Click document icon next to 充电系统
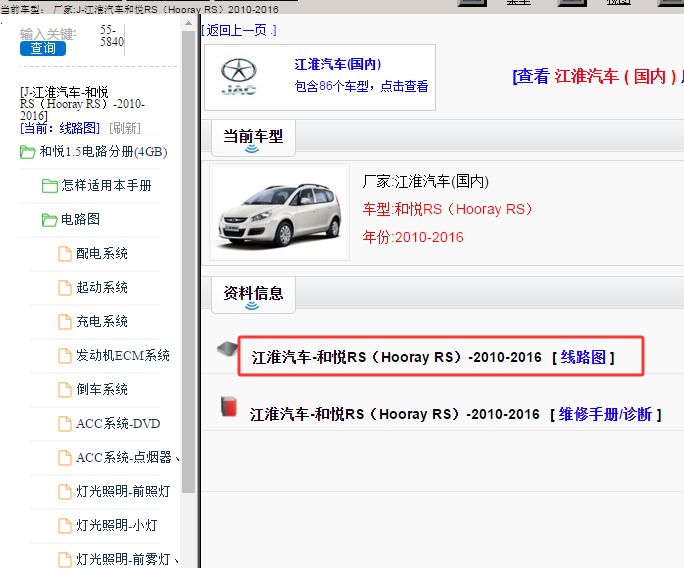 [x=65, y=322]
